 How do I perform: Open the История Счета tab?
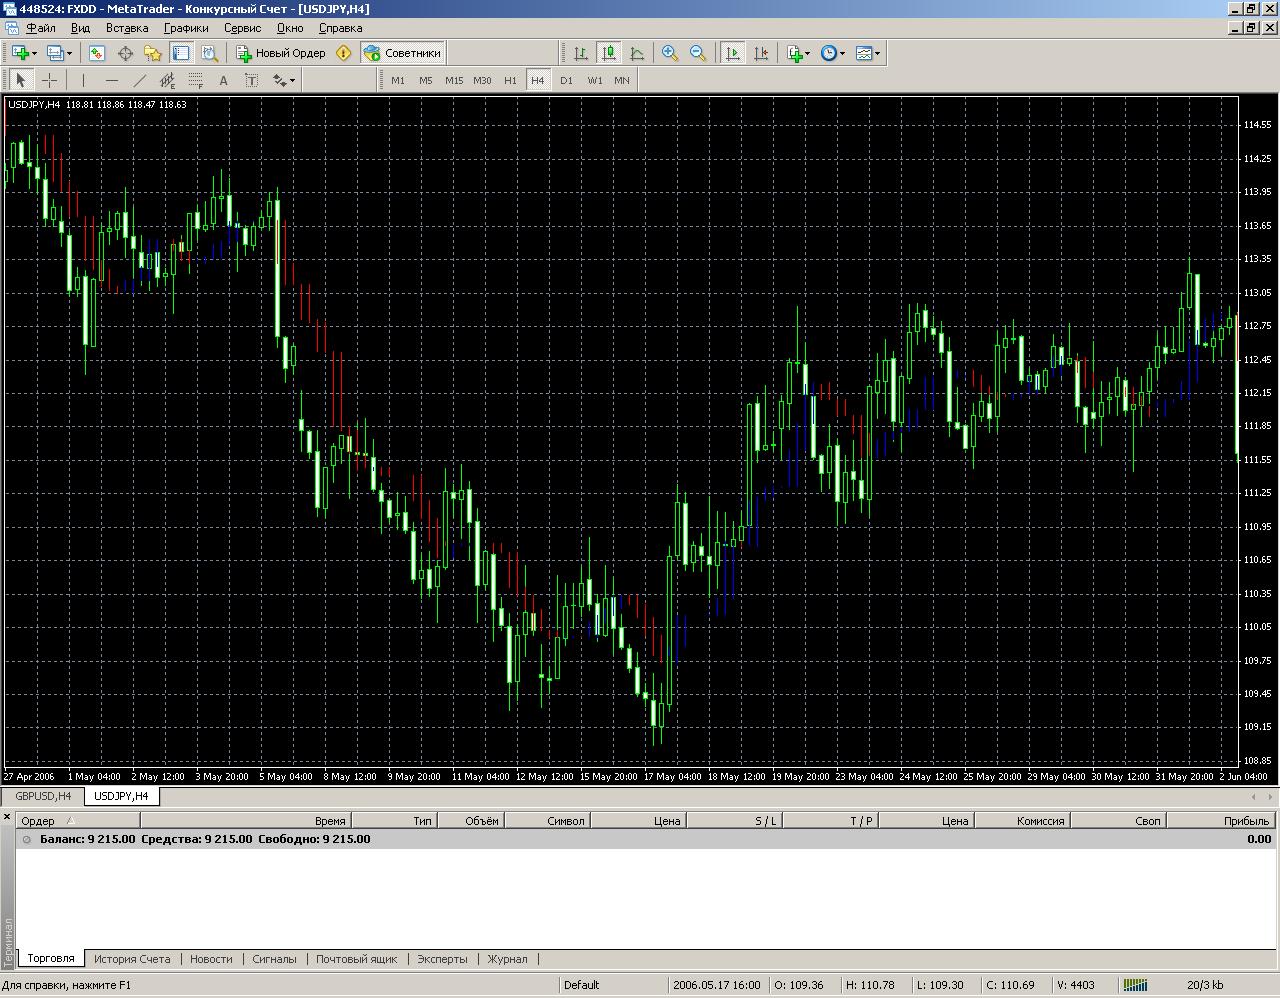pyautogui.click(x=132, y=958)
